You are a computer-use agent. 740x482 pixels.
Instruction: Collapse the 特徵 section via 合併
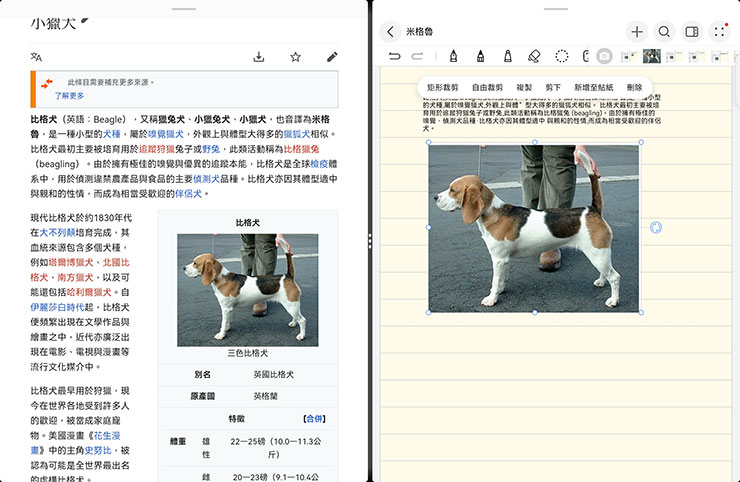pos(314,419)
